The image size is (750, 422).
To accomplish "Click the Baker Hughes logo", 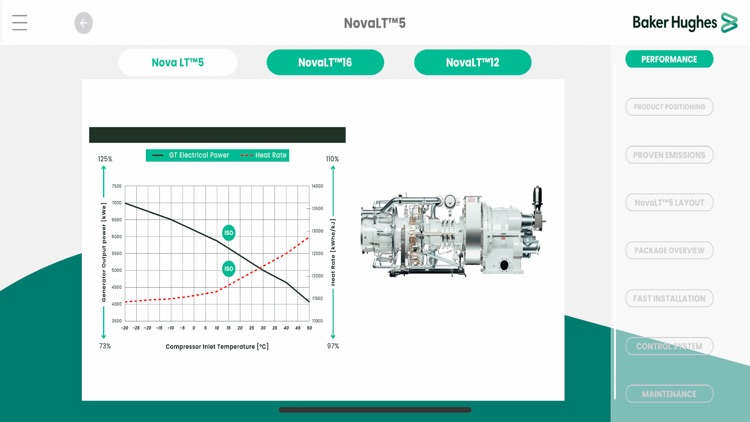I will pos(685,22).
